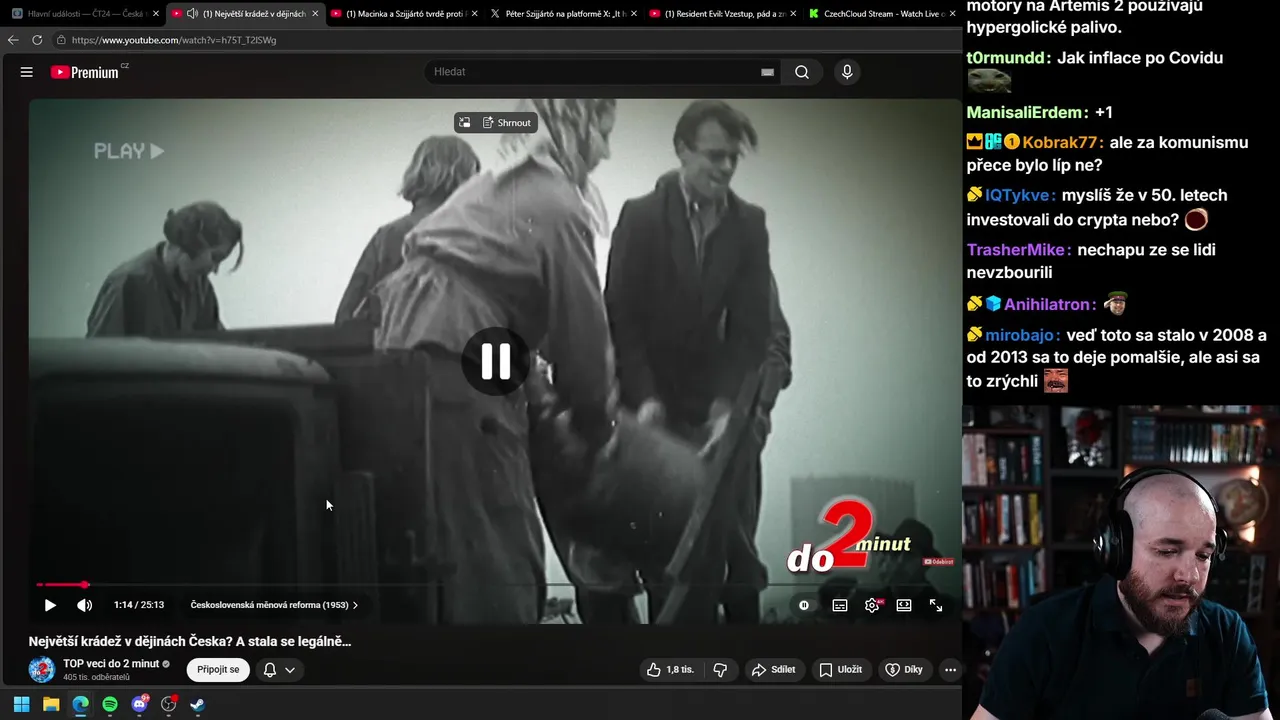The height and width of the screenshot is (720, 1280).
Task: Open chapter Československá měnová reforma (1953)
Action: pos(274,605)
